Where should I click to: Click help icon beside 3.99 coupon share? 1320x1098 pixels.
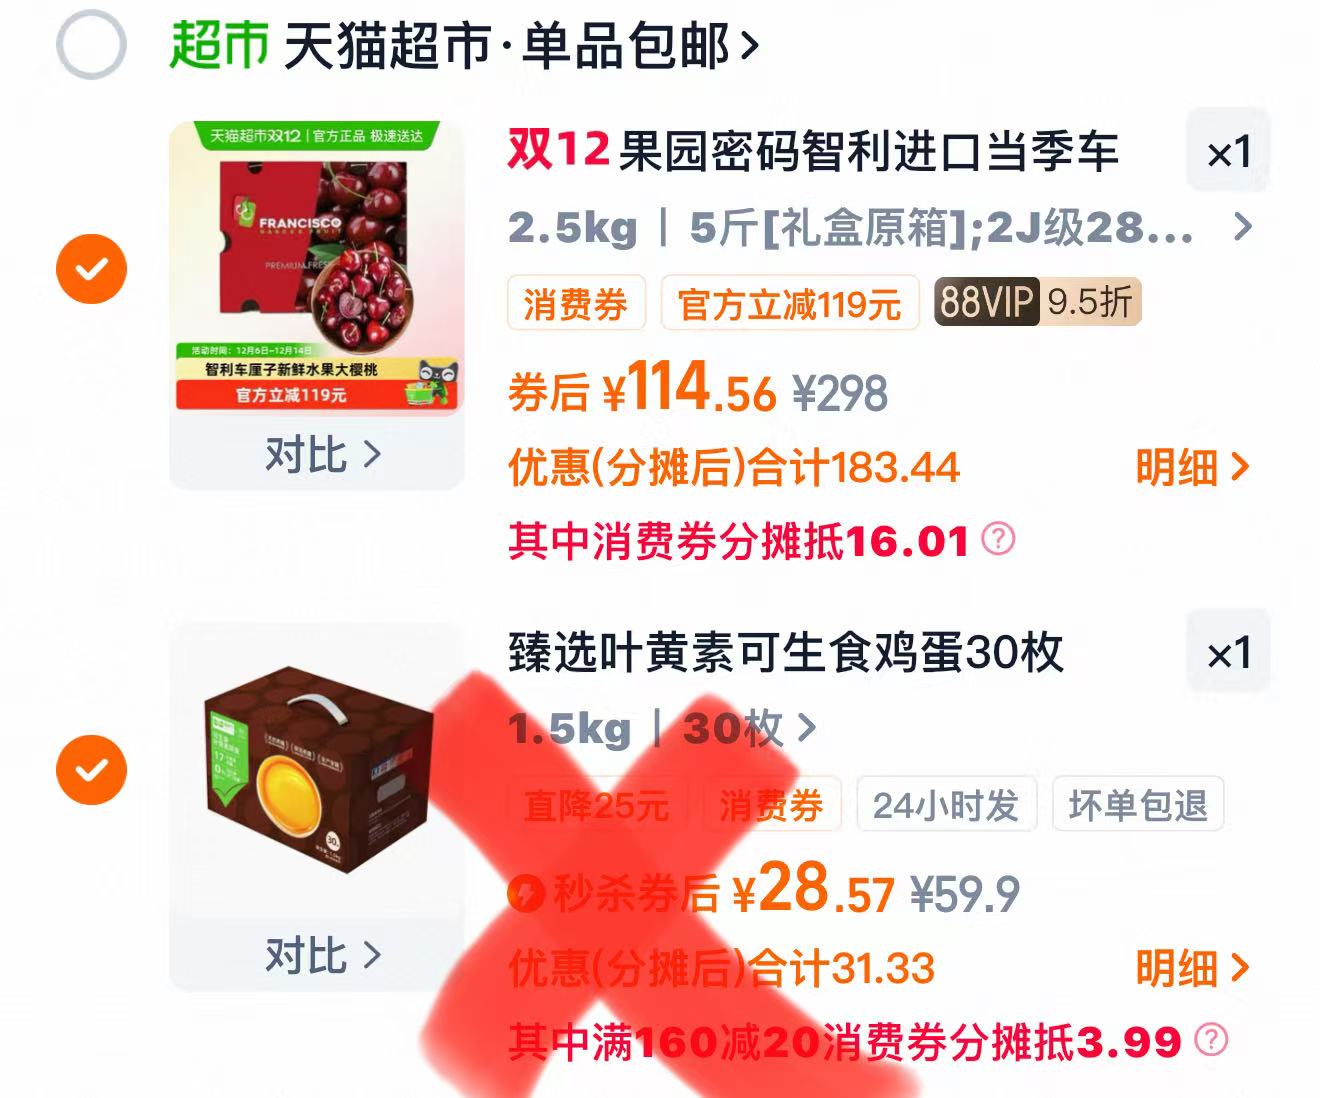tap(1210, 1039)
